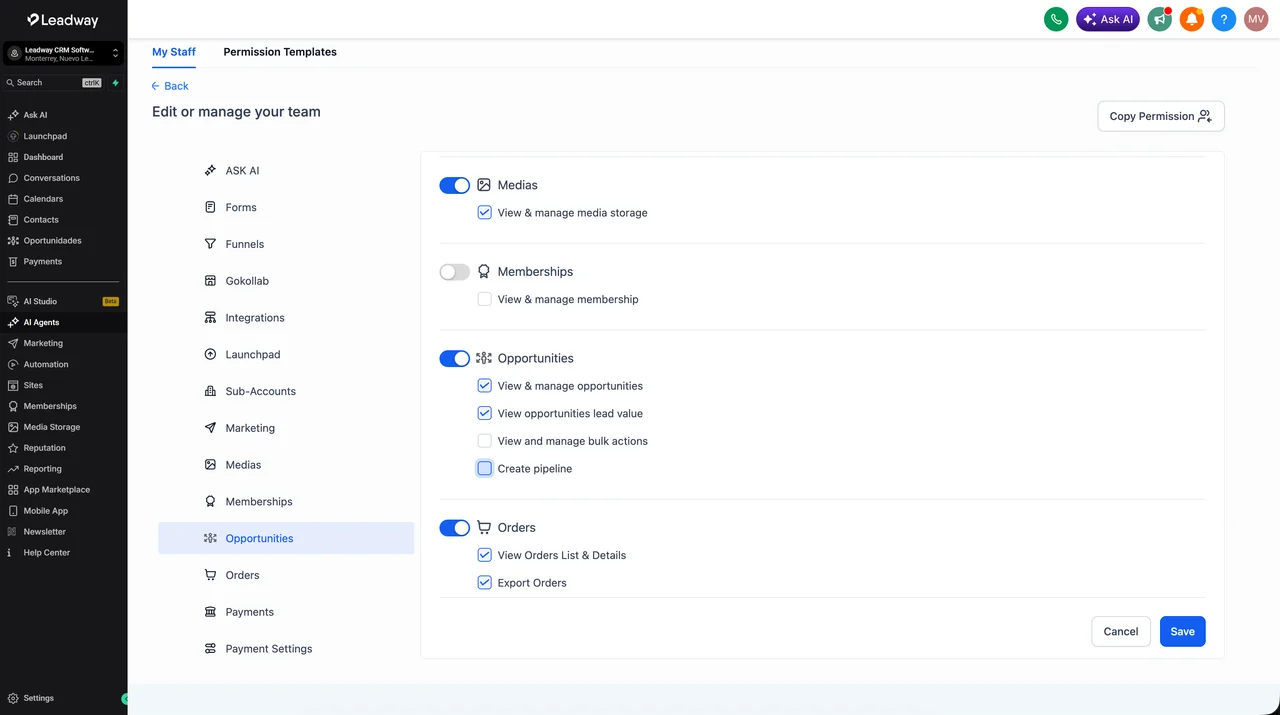Open the MV user avatar menu
The height and width of the screenshot is (715, 1280).
(1256, 19)
